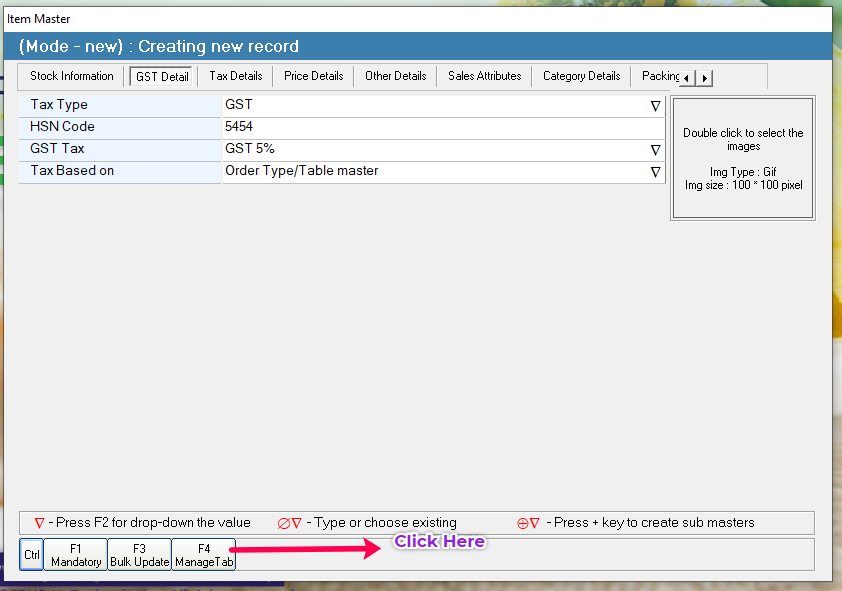842x591 pixels.
Task: Click the F3 Bulk Update button
Action: pyautogui.click(x=140, y=554)
